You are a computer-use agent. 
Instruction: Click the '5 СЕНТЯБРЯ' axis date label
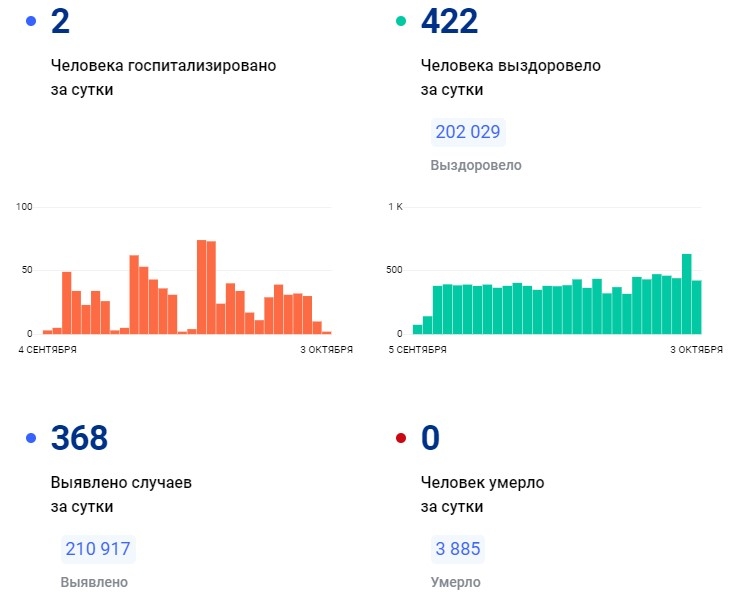(418, 350)
